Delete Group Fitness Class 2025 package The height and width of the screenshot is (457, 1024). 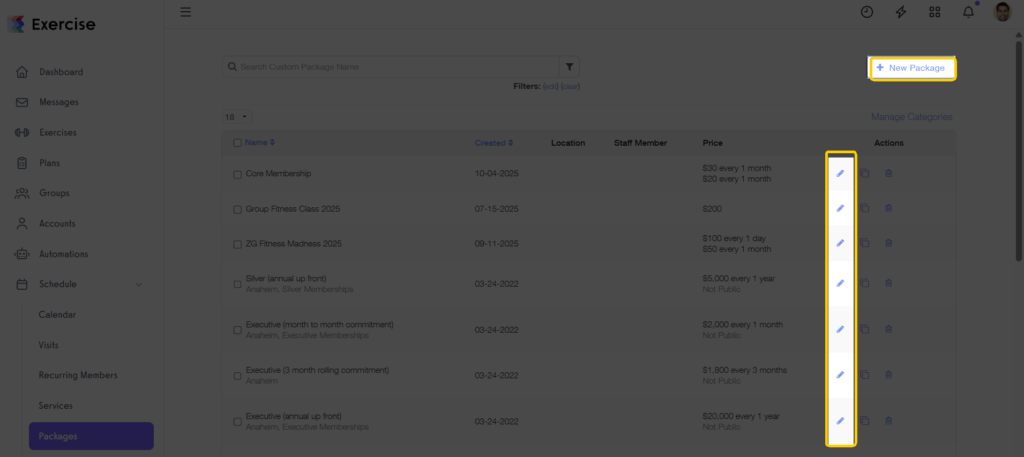(888, 208)
